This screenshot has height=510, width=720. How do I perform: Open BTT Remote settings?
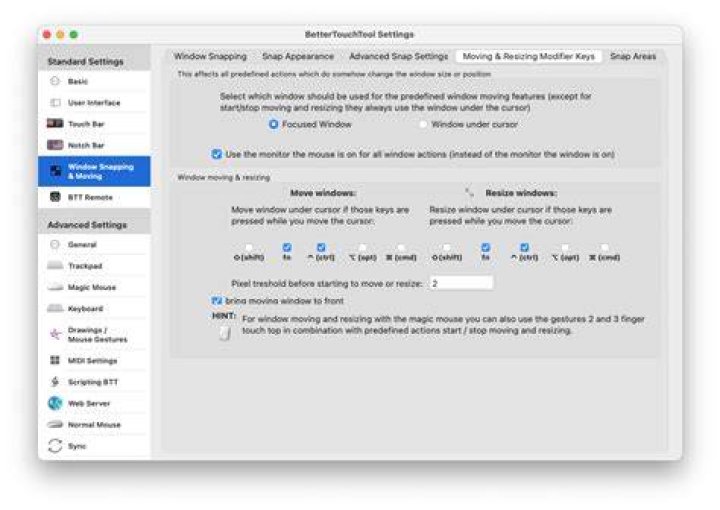[x=95, y=197]
